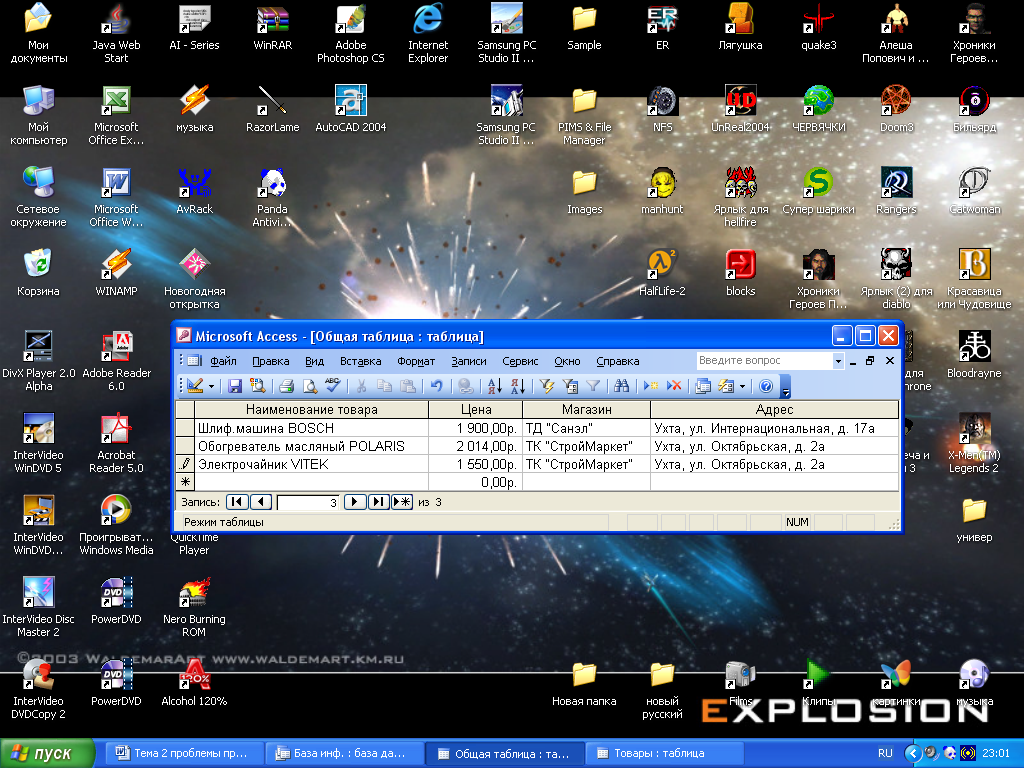This screenshot has height=768, width=1024.
Task: Click the File Search toolbar icon
Action: pyautogui.click(x=258, y=386)
